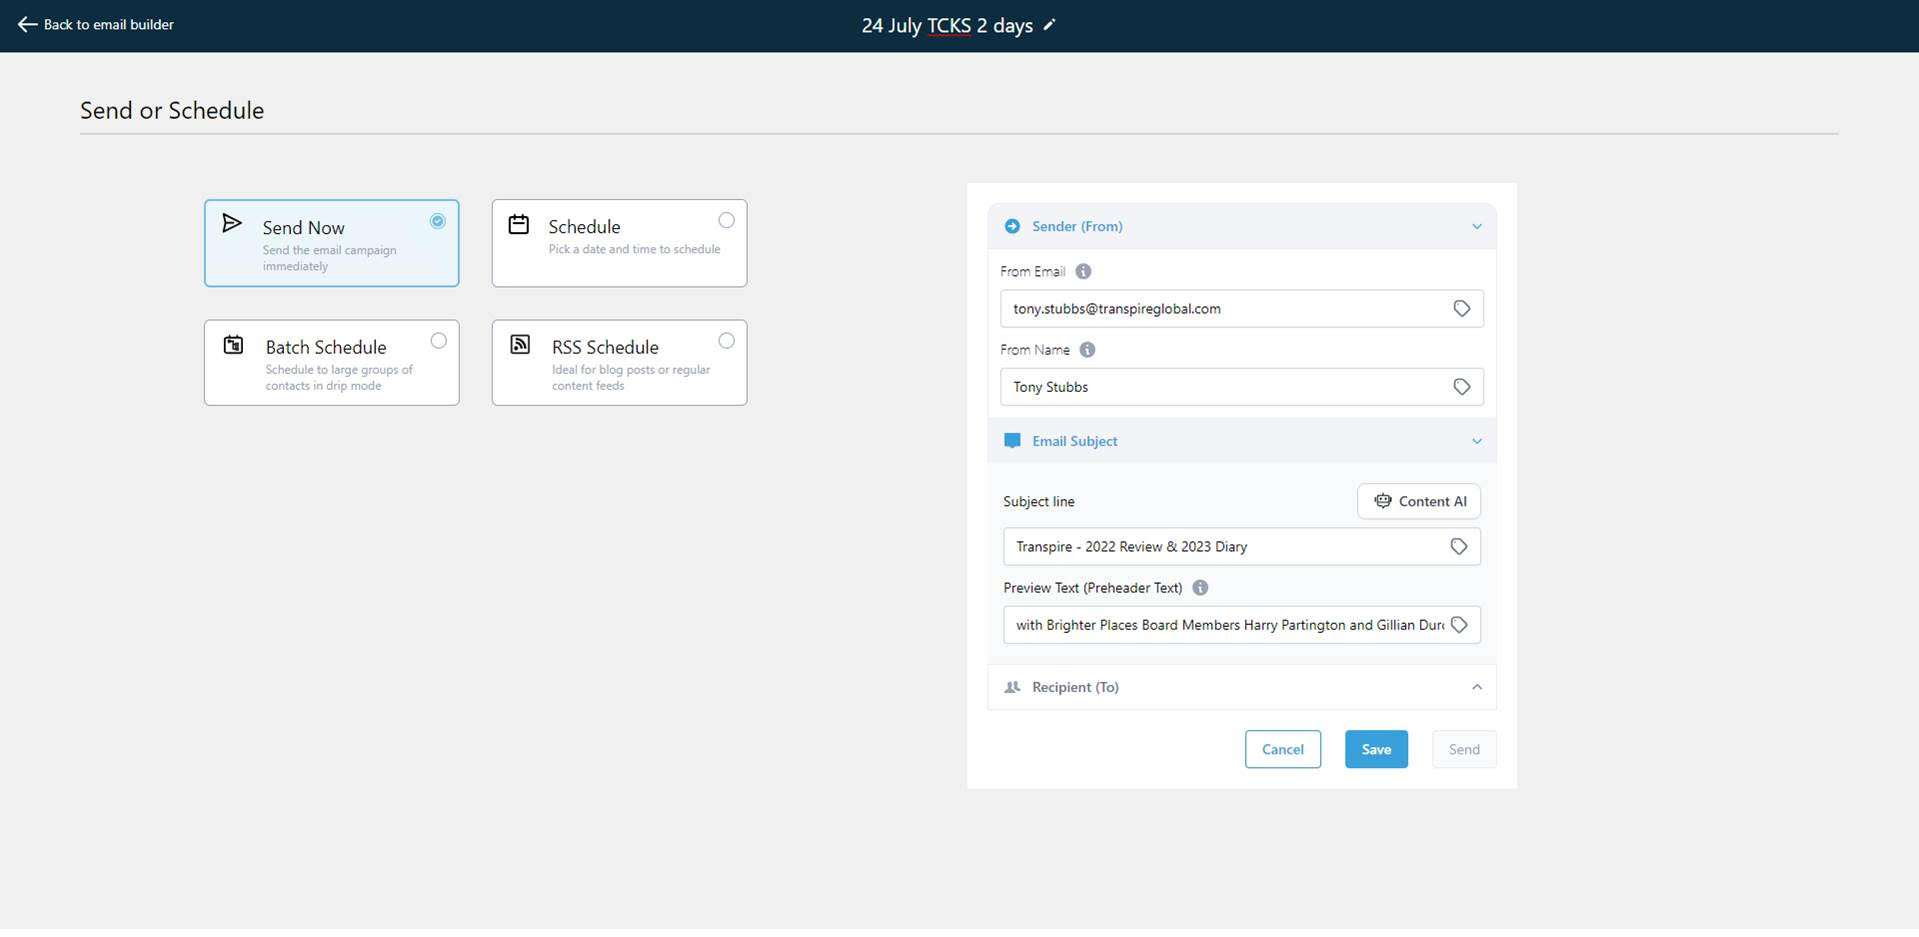
Task: Click the 'Subject line' label
Action: pos(1039,502)
